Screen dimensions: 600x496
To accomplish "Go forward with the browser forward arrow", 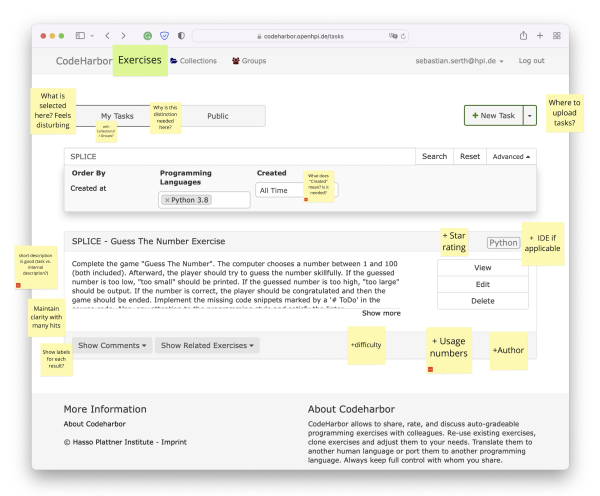I will pos(123,36).
